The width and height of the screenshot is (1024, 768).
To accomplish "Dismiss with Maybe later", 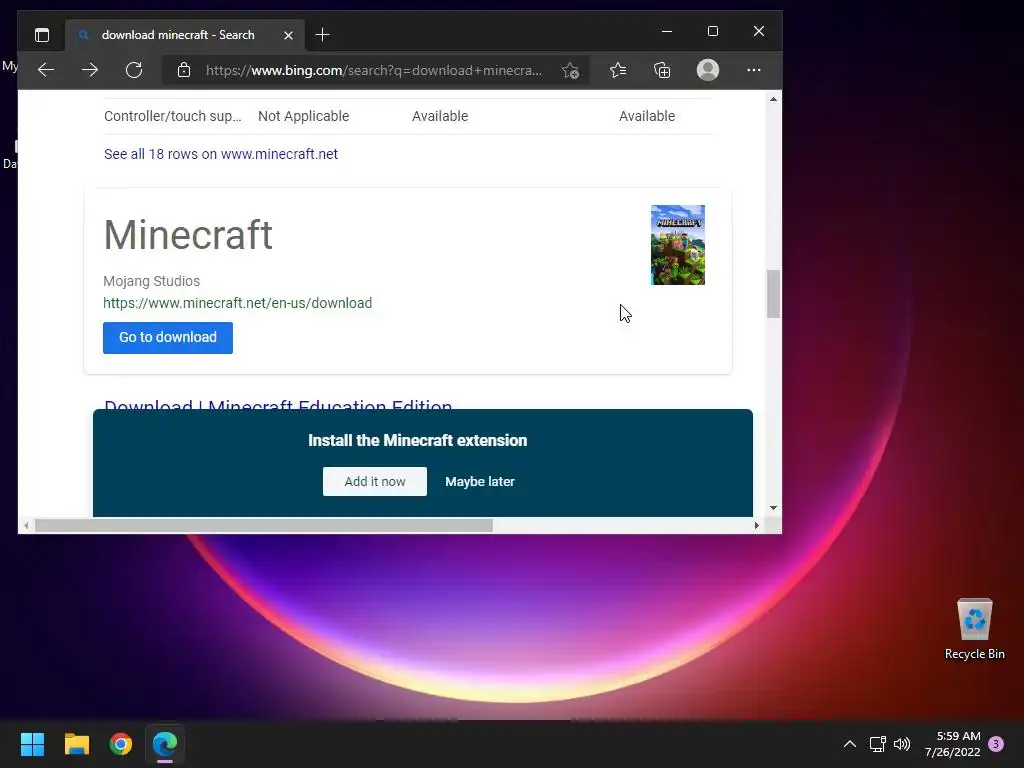I will pos(480,481).
